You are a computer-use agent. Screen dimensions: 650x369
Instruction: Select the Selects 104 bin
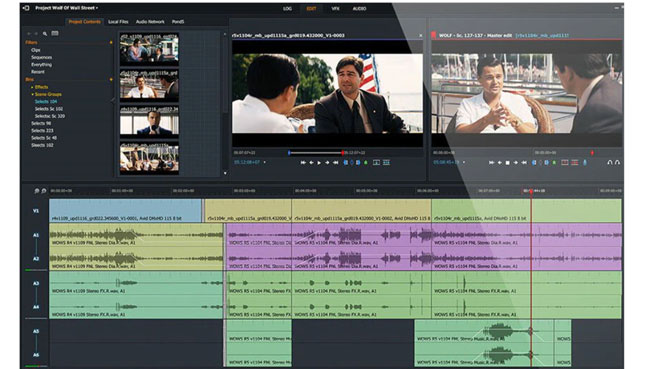(x=46, y=102)
